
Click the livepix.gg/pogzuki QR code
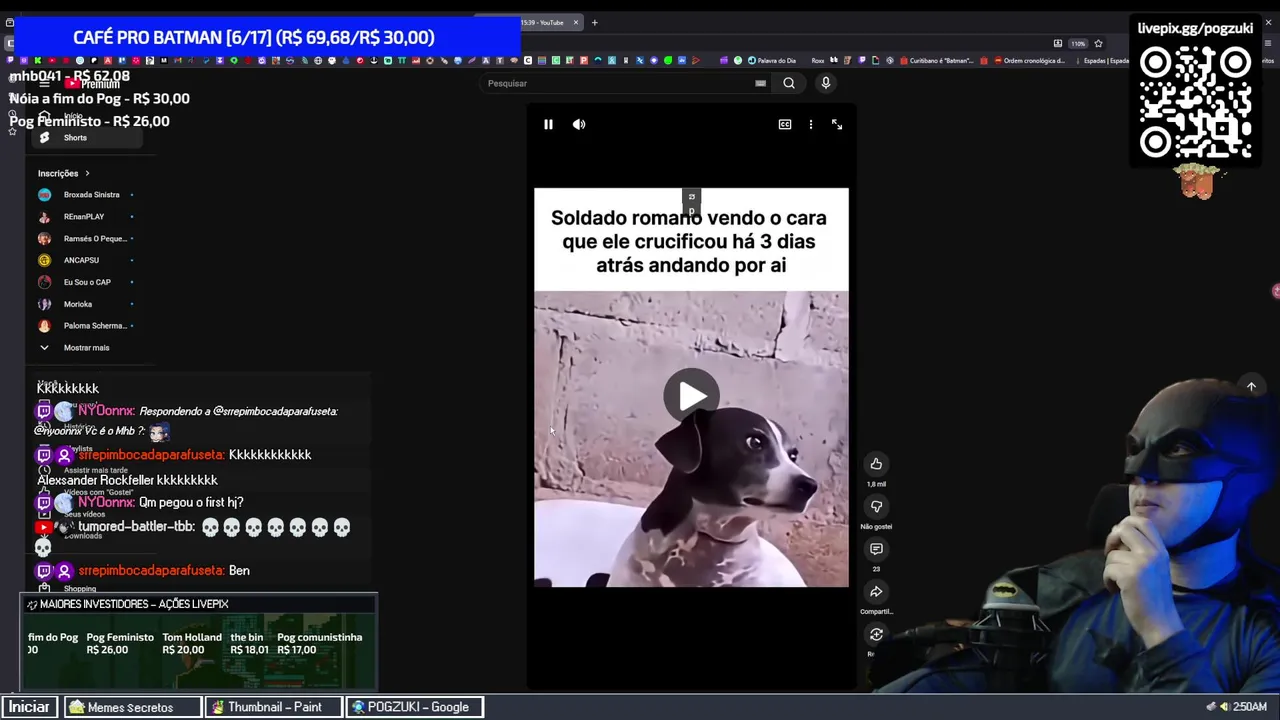(x=1195, y=103)
